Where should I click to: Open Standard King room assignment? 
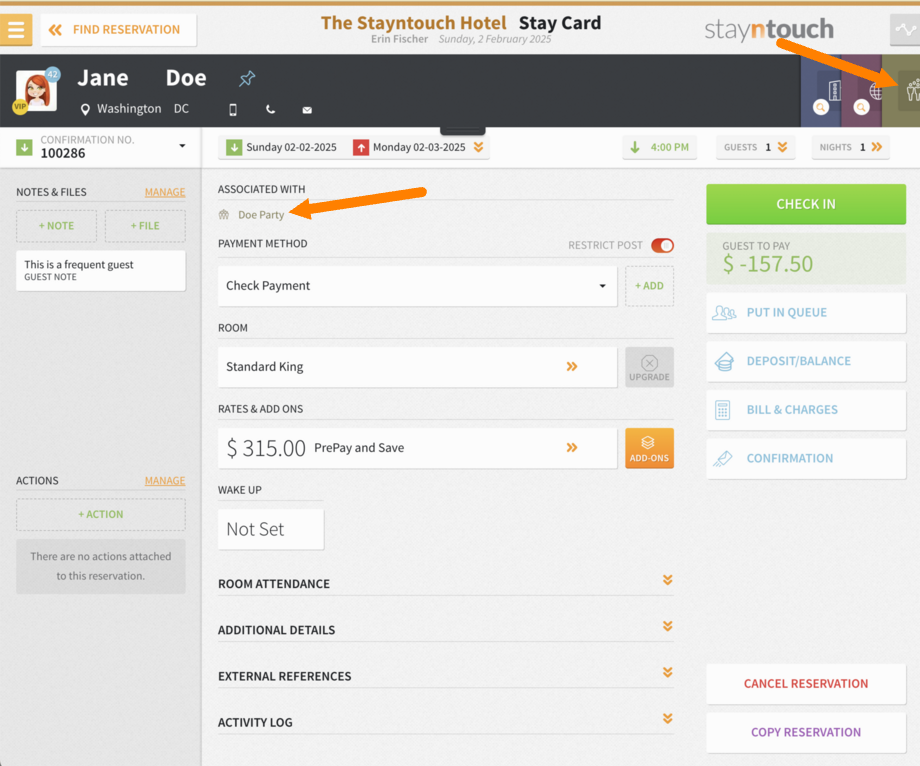pos(418,367)
